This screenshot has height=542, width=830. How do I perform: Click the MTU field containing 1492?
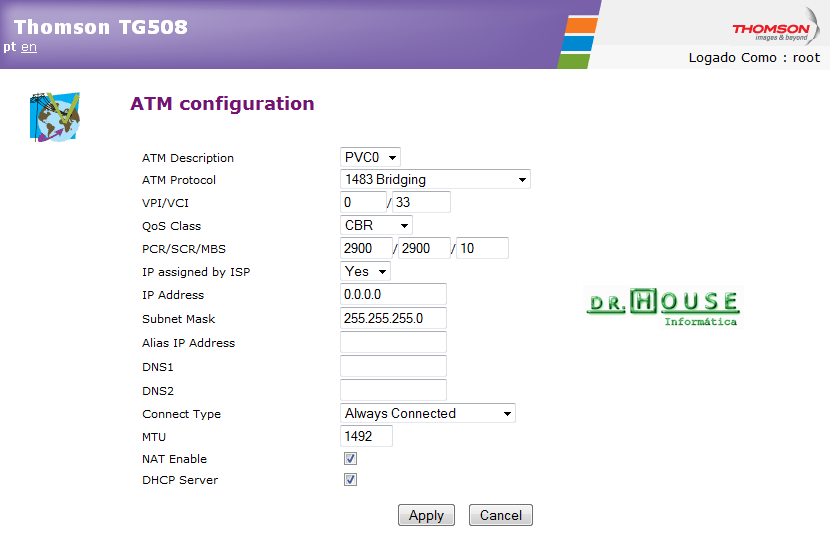click(366, 436)
